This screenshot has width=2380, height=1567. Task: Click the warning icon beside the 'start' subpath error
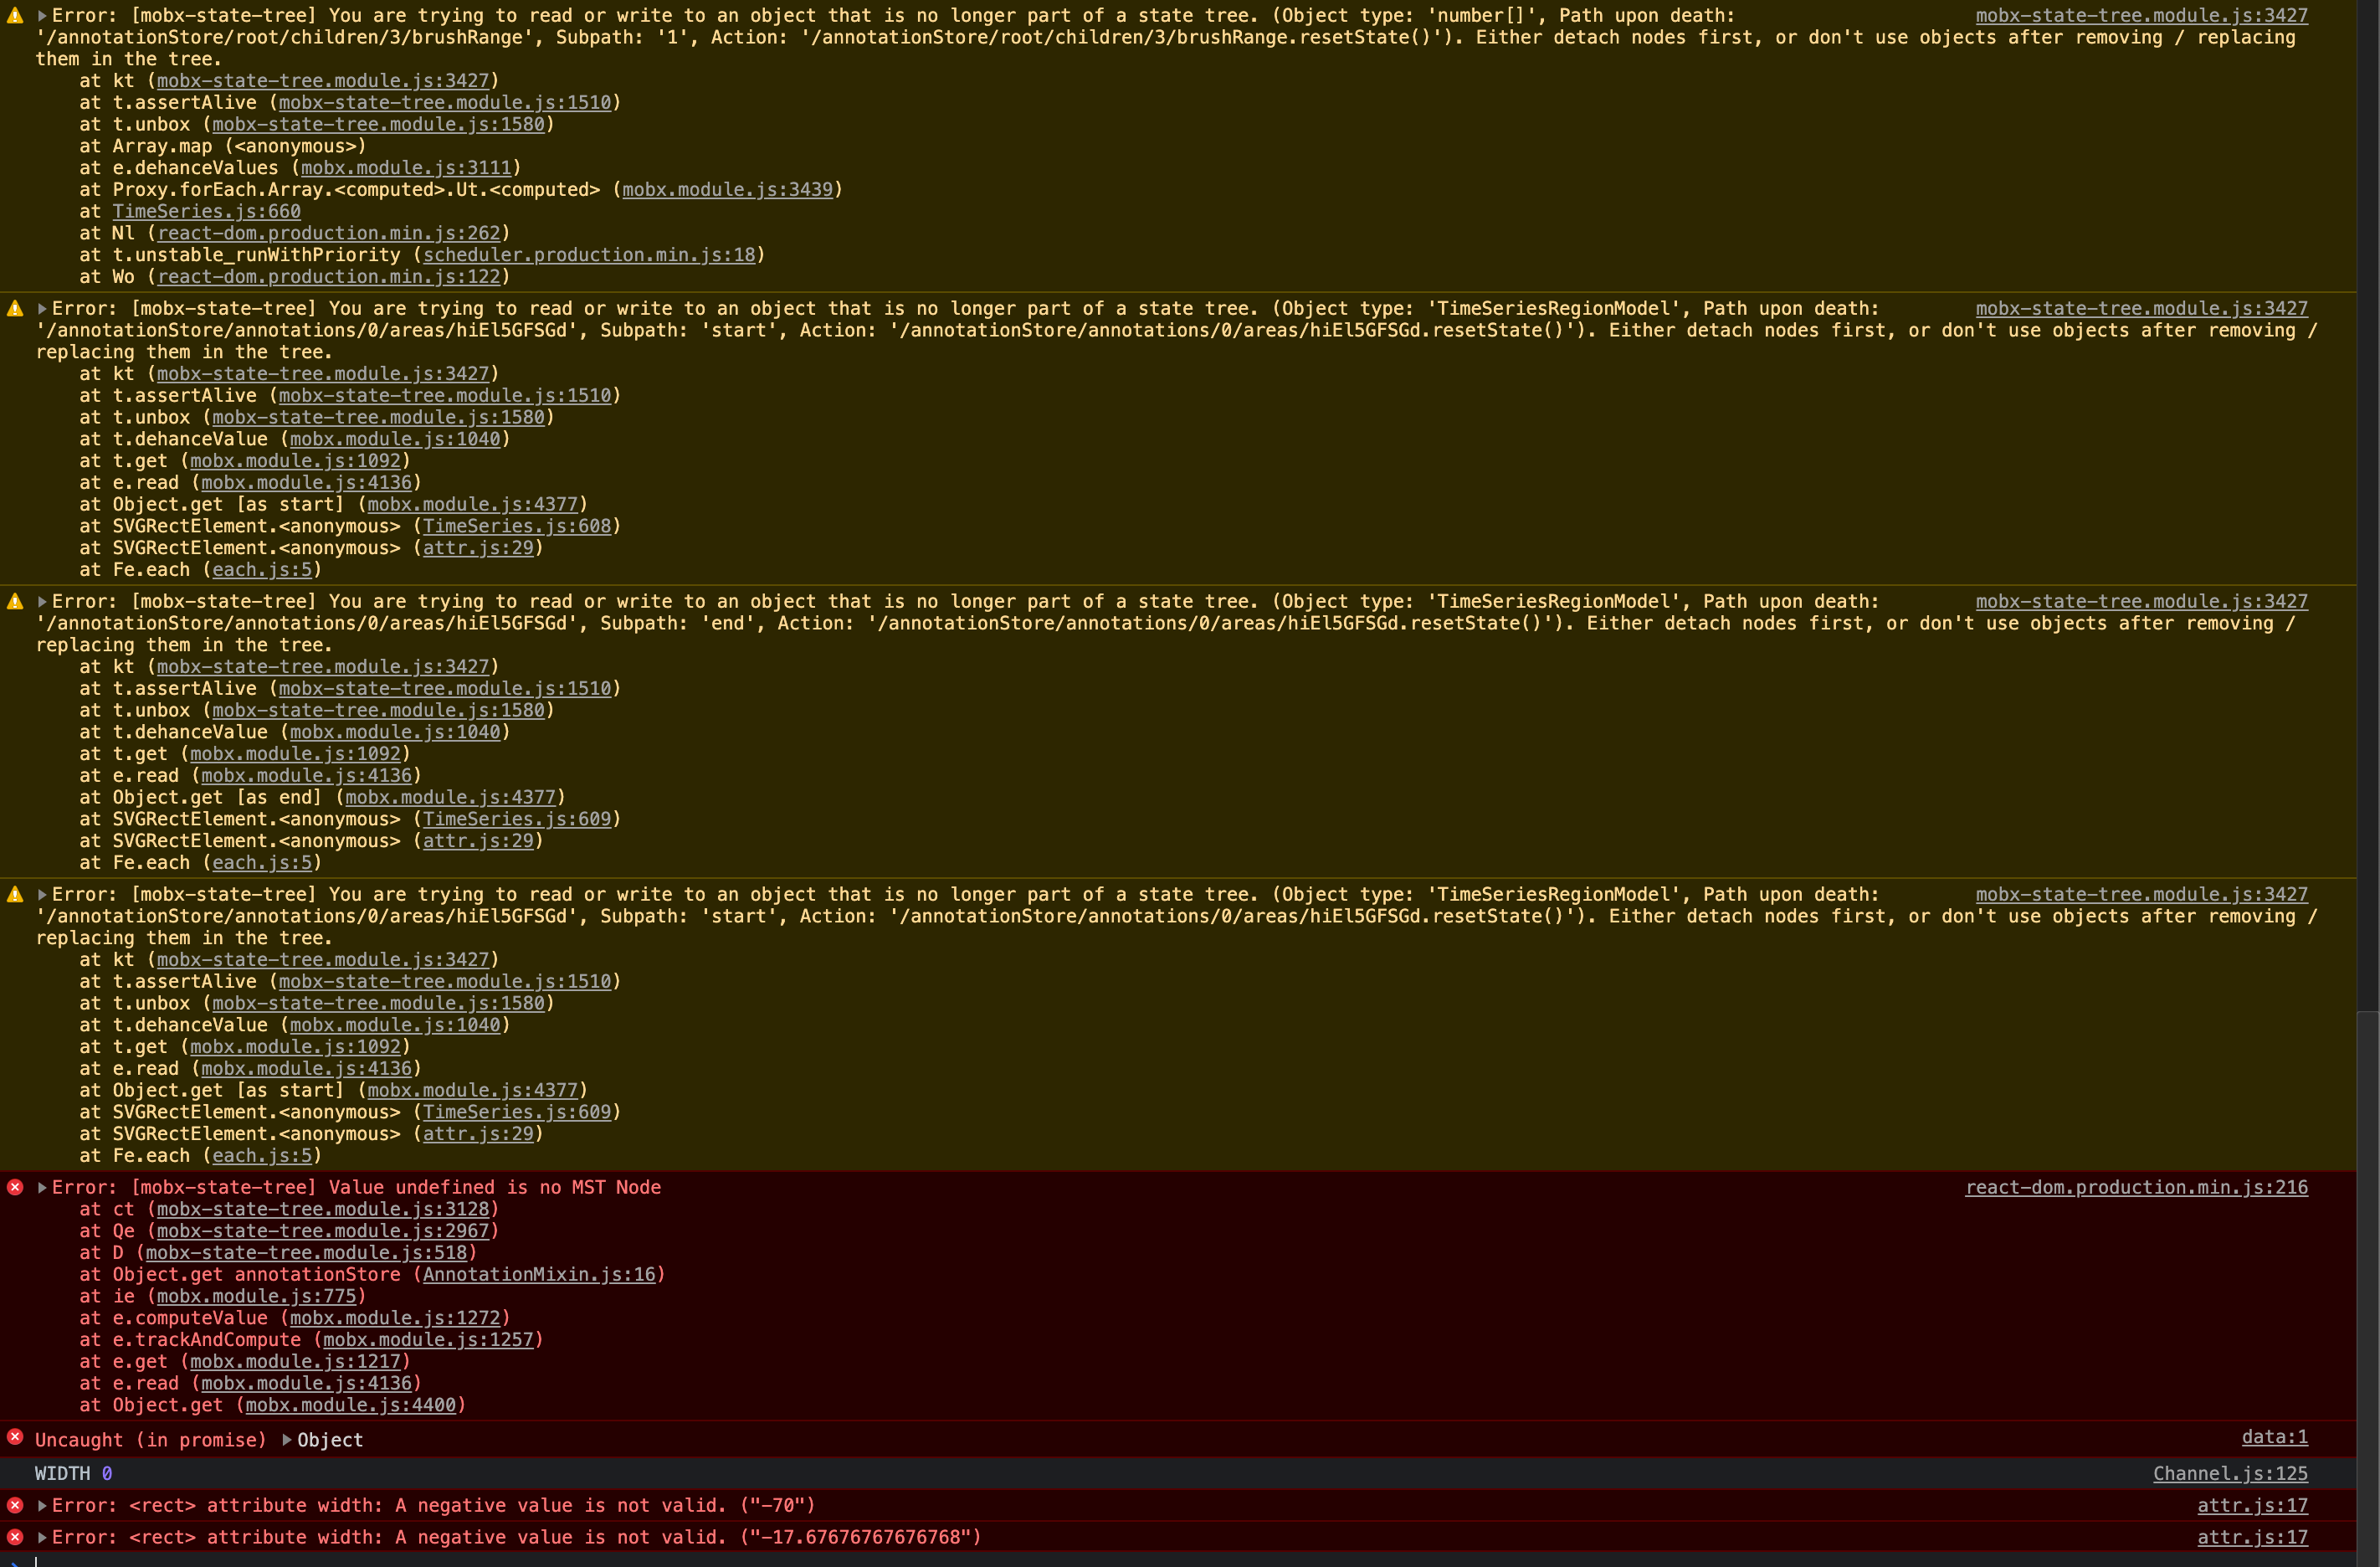pos(14,308)
